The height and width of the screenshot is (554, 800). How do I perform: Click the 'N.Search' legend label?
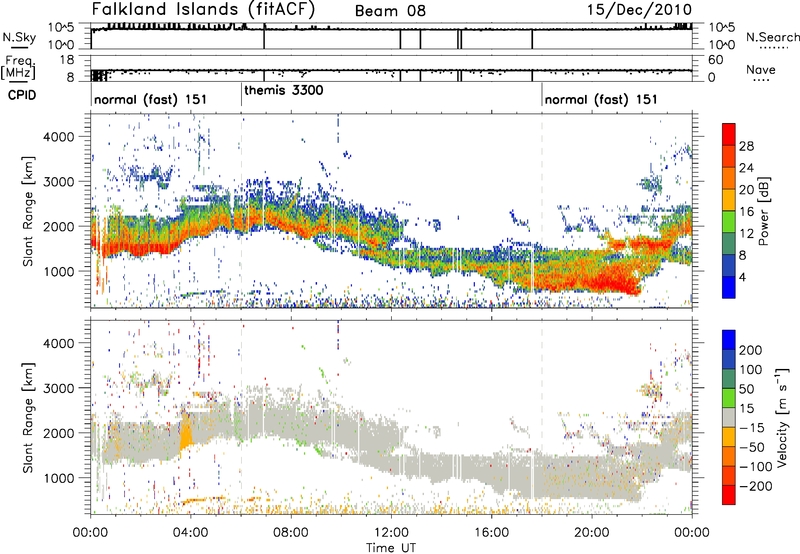pyautogui.click(x=772, y=37)
